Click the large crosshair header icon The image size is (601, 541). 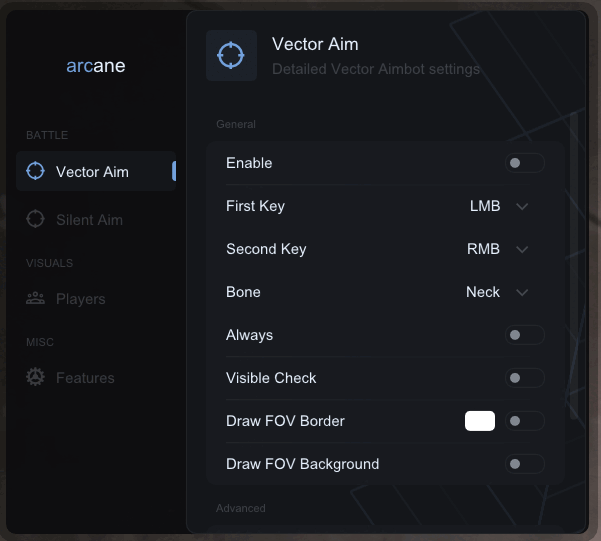tap(231, 55)
